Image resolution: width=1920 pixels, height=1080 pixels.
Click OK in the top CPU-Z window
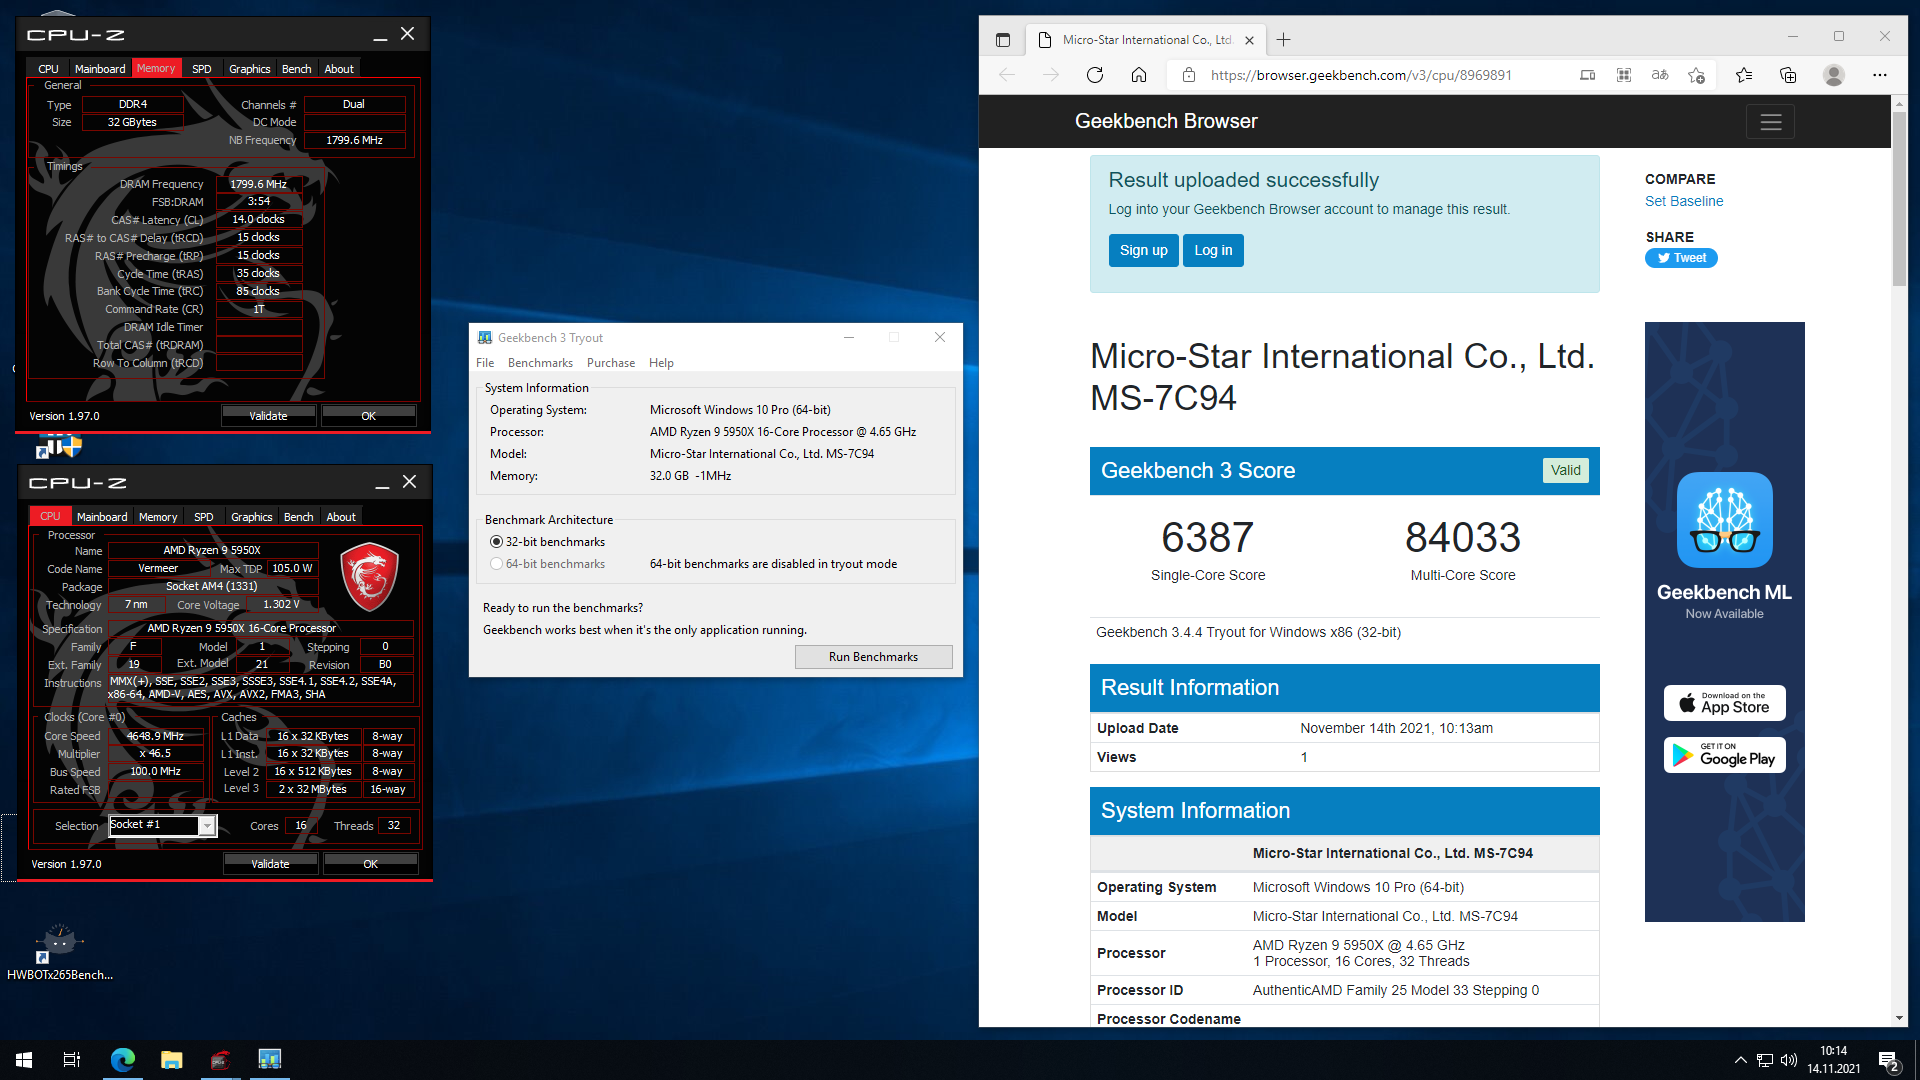(369, 416)
